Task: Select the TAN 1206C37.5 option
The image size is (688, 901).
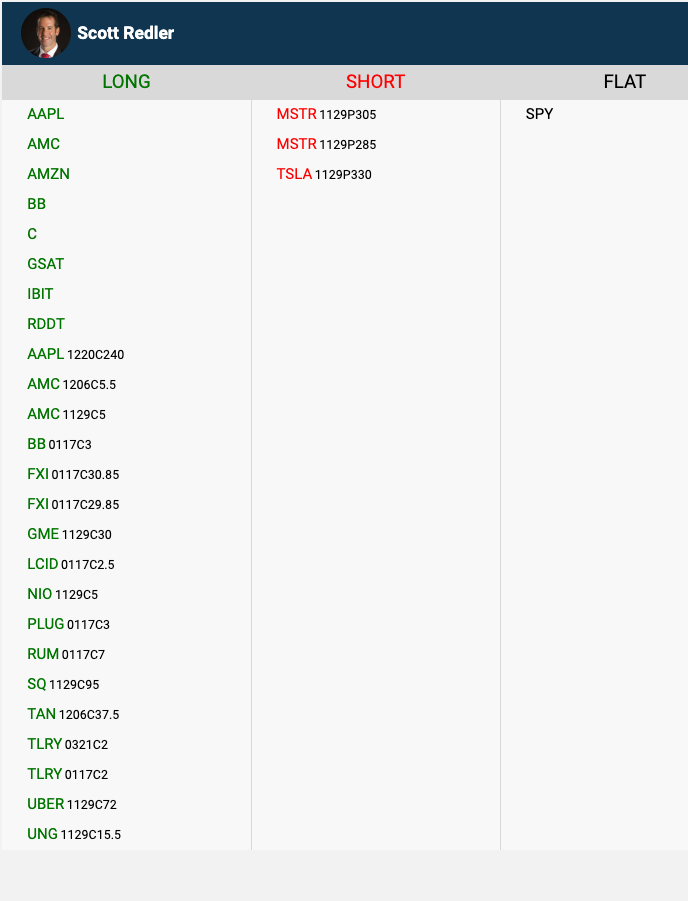Action: [x=73, y=714]
